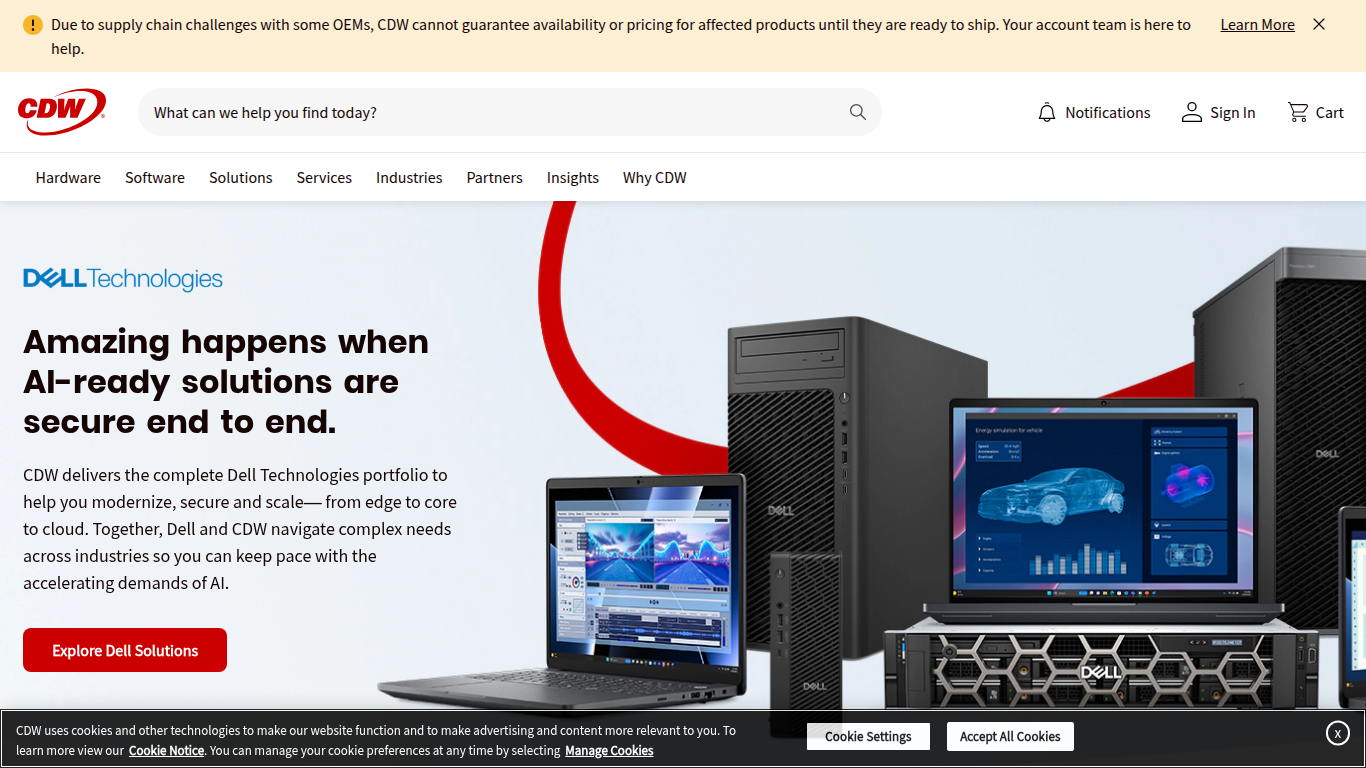1366x768 pixels.
Task: Open the Partners menu
Action: tap(494, 177)
